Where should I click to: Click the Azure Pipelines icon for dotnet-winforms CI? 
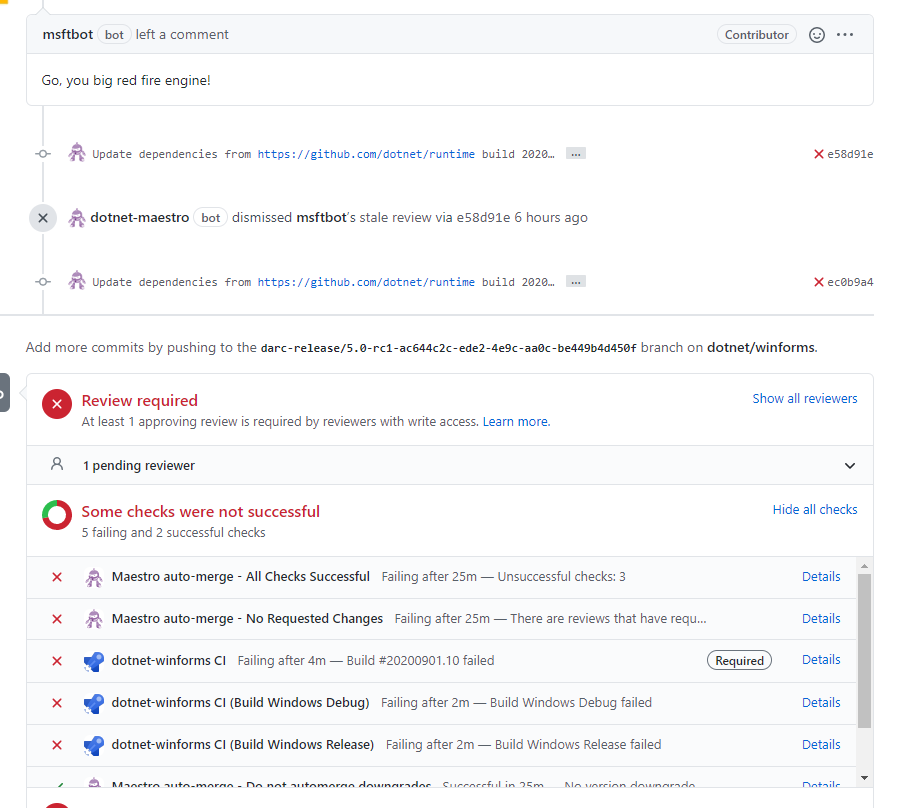pyautogui.click(x=93, y=660)
